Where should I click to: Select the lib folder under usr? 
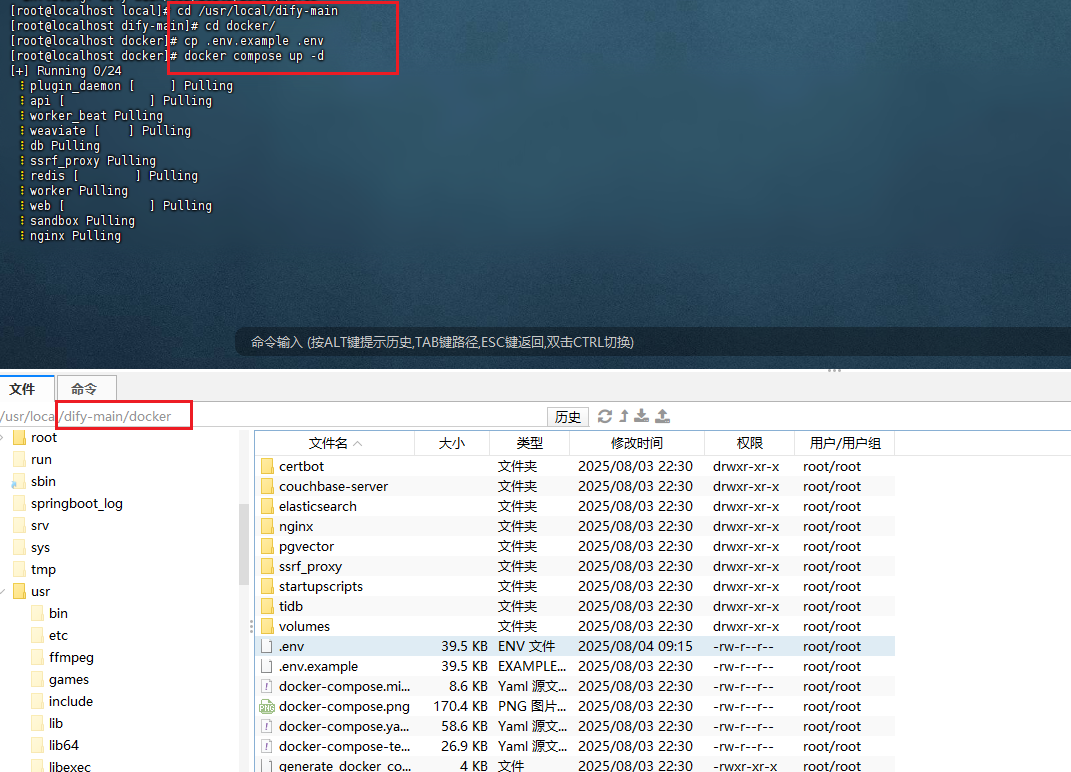55,723
